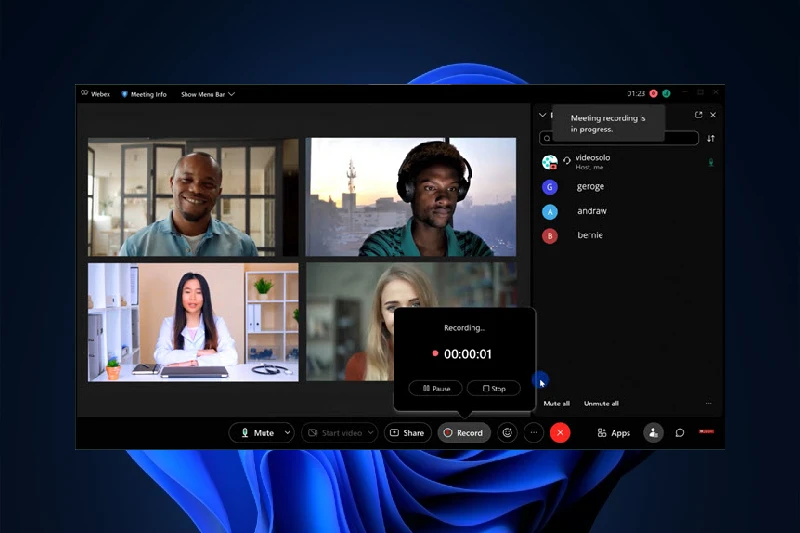800x533 pixels.
Task: Expand the Start video options arrow
Action: [370, 433]
